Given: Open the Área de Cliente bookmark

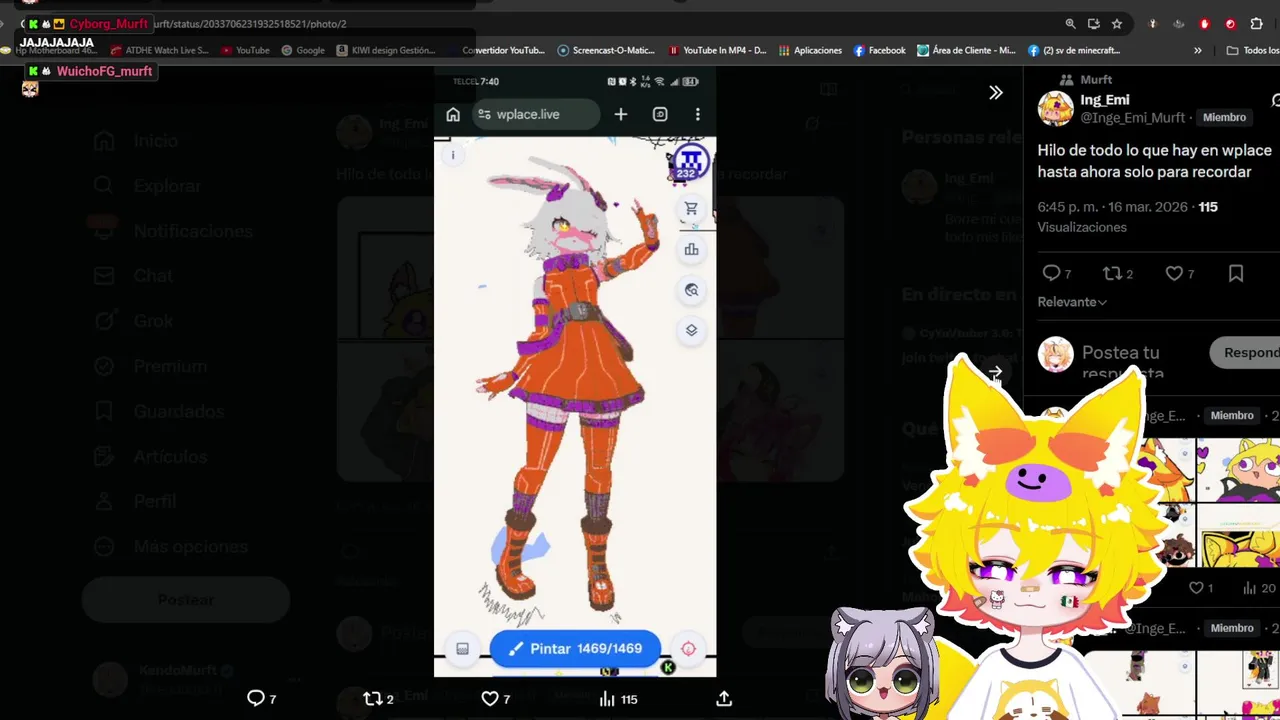Looking at the screenshot, I should click(x=966, y=50).
